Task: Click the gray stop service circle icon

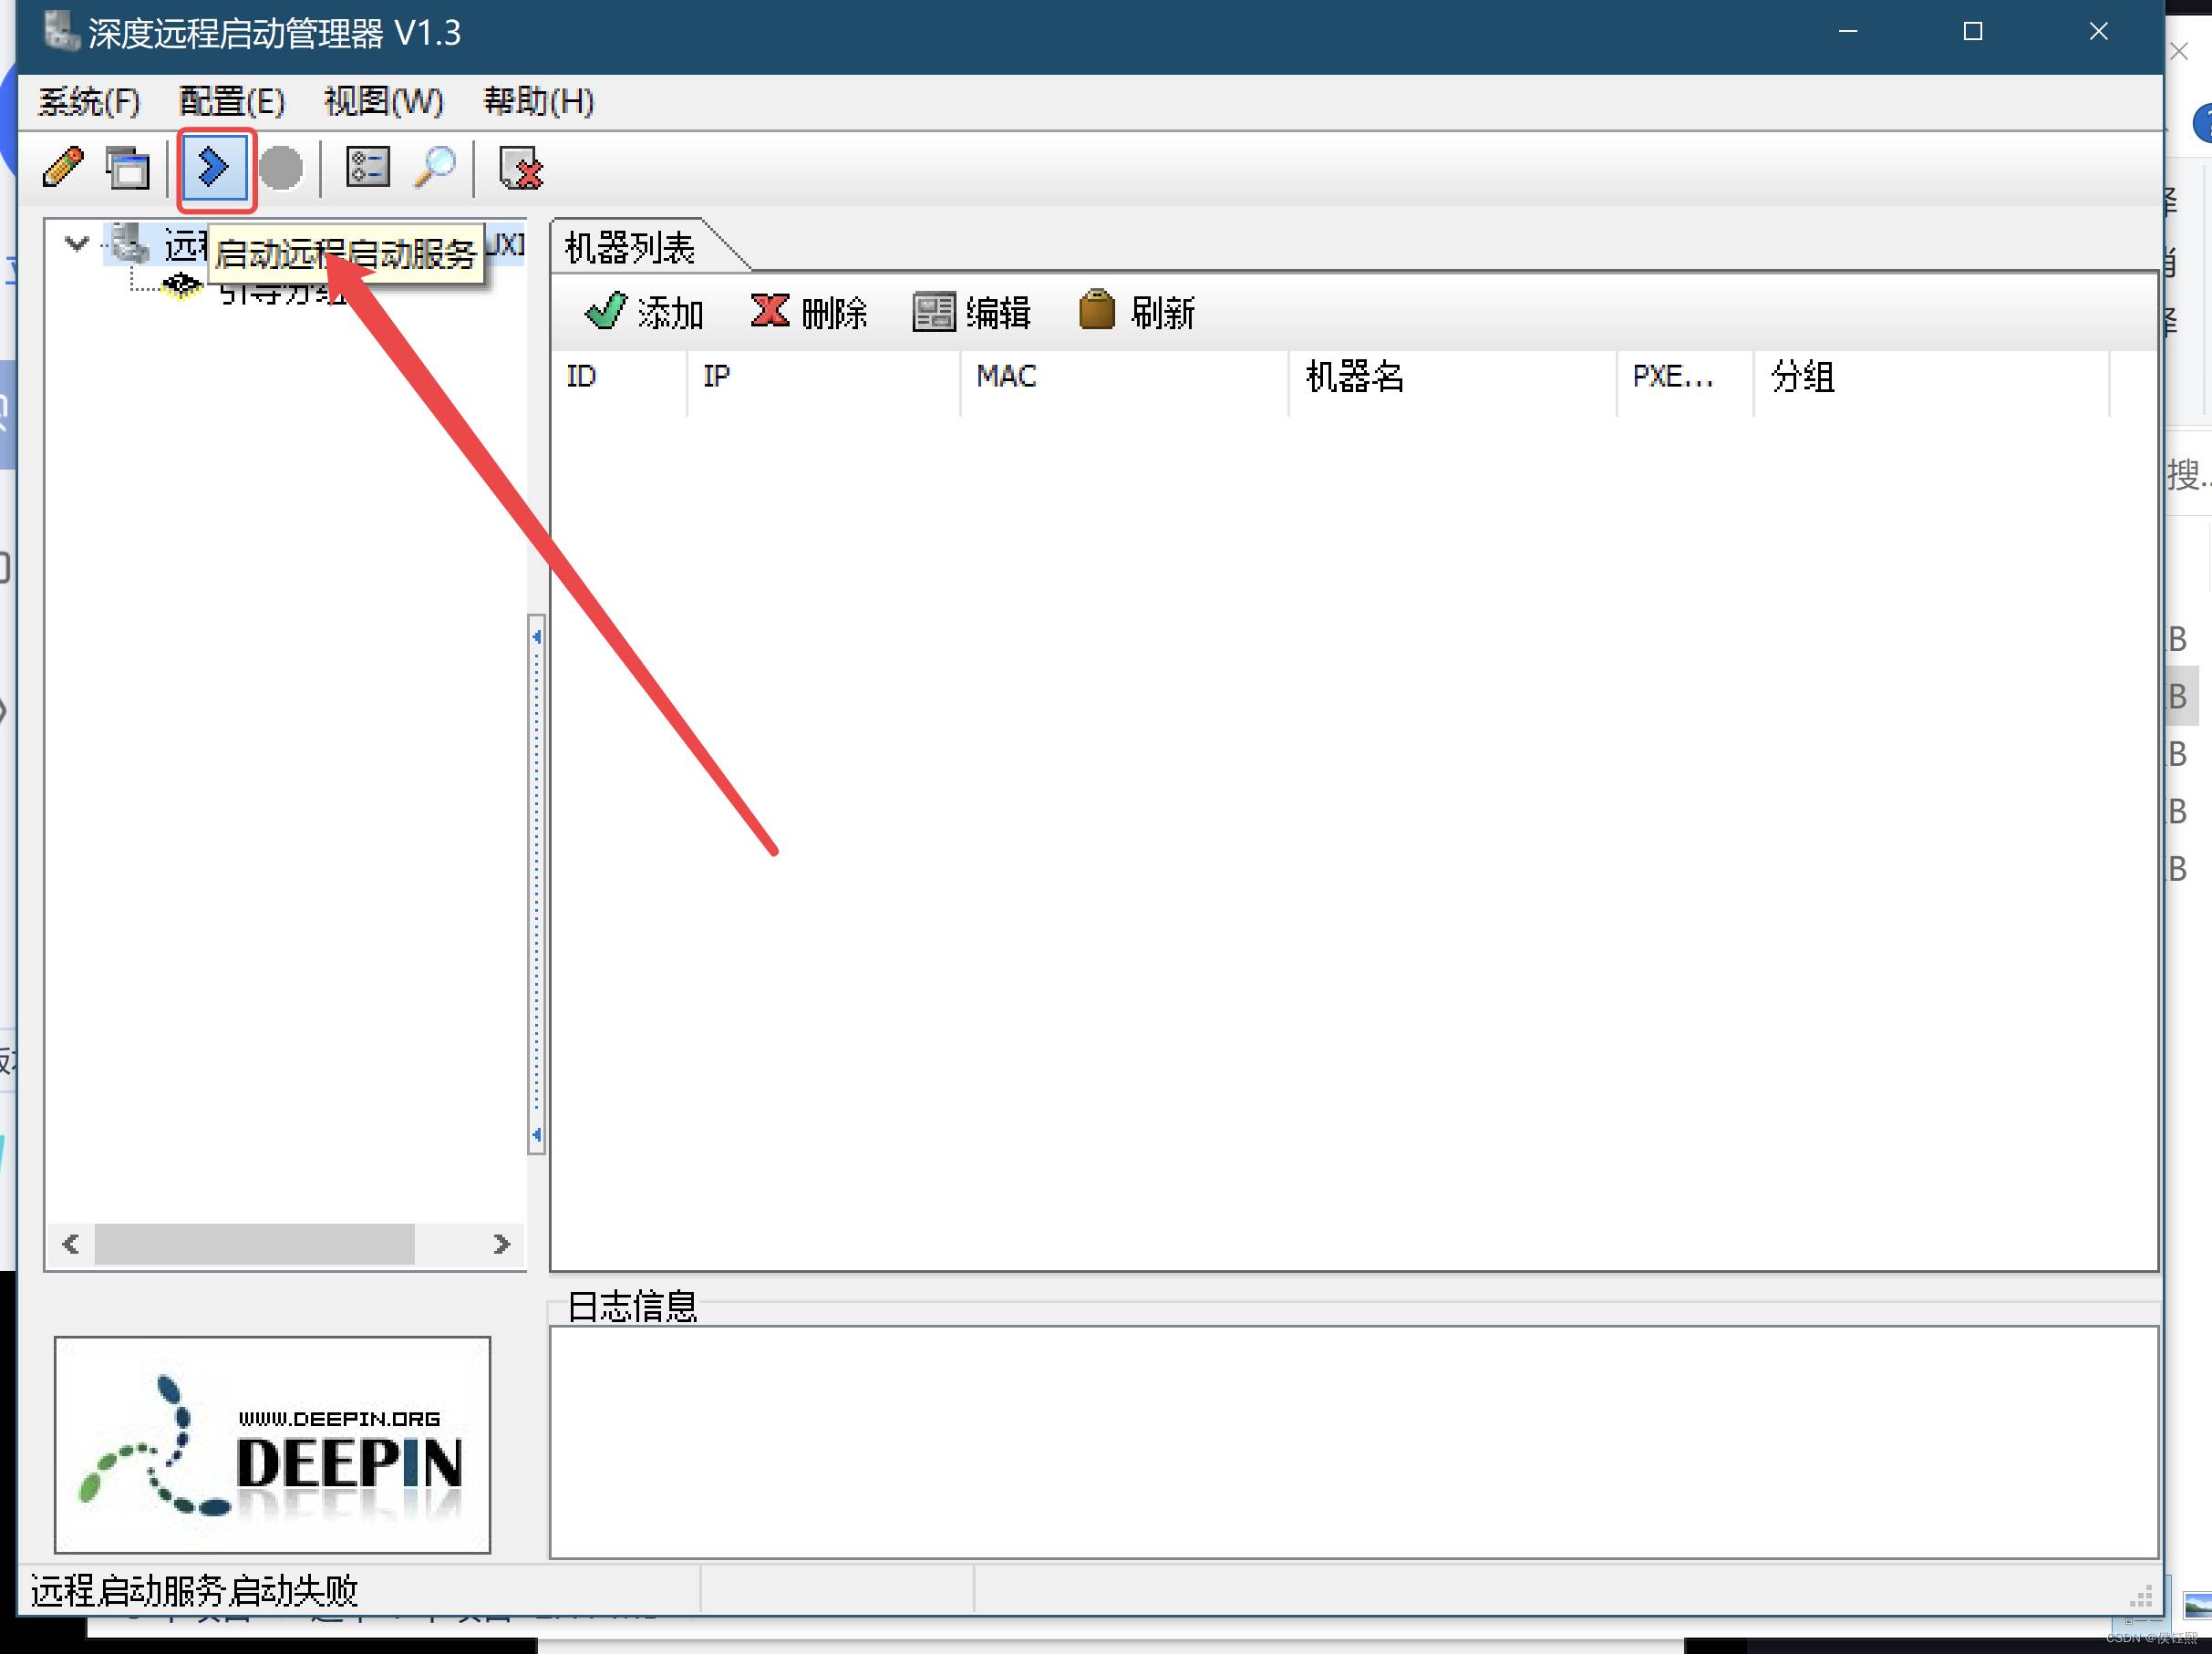Action: [x=281, y=168]
